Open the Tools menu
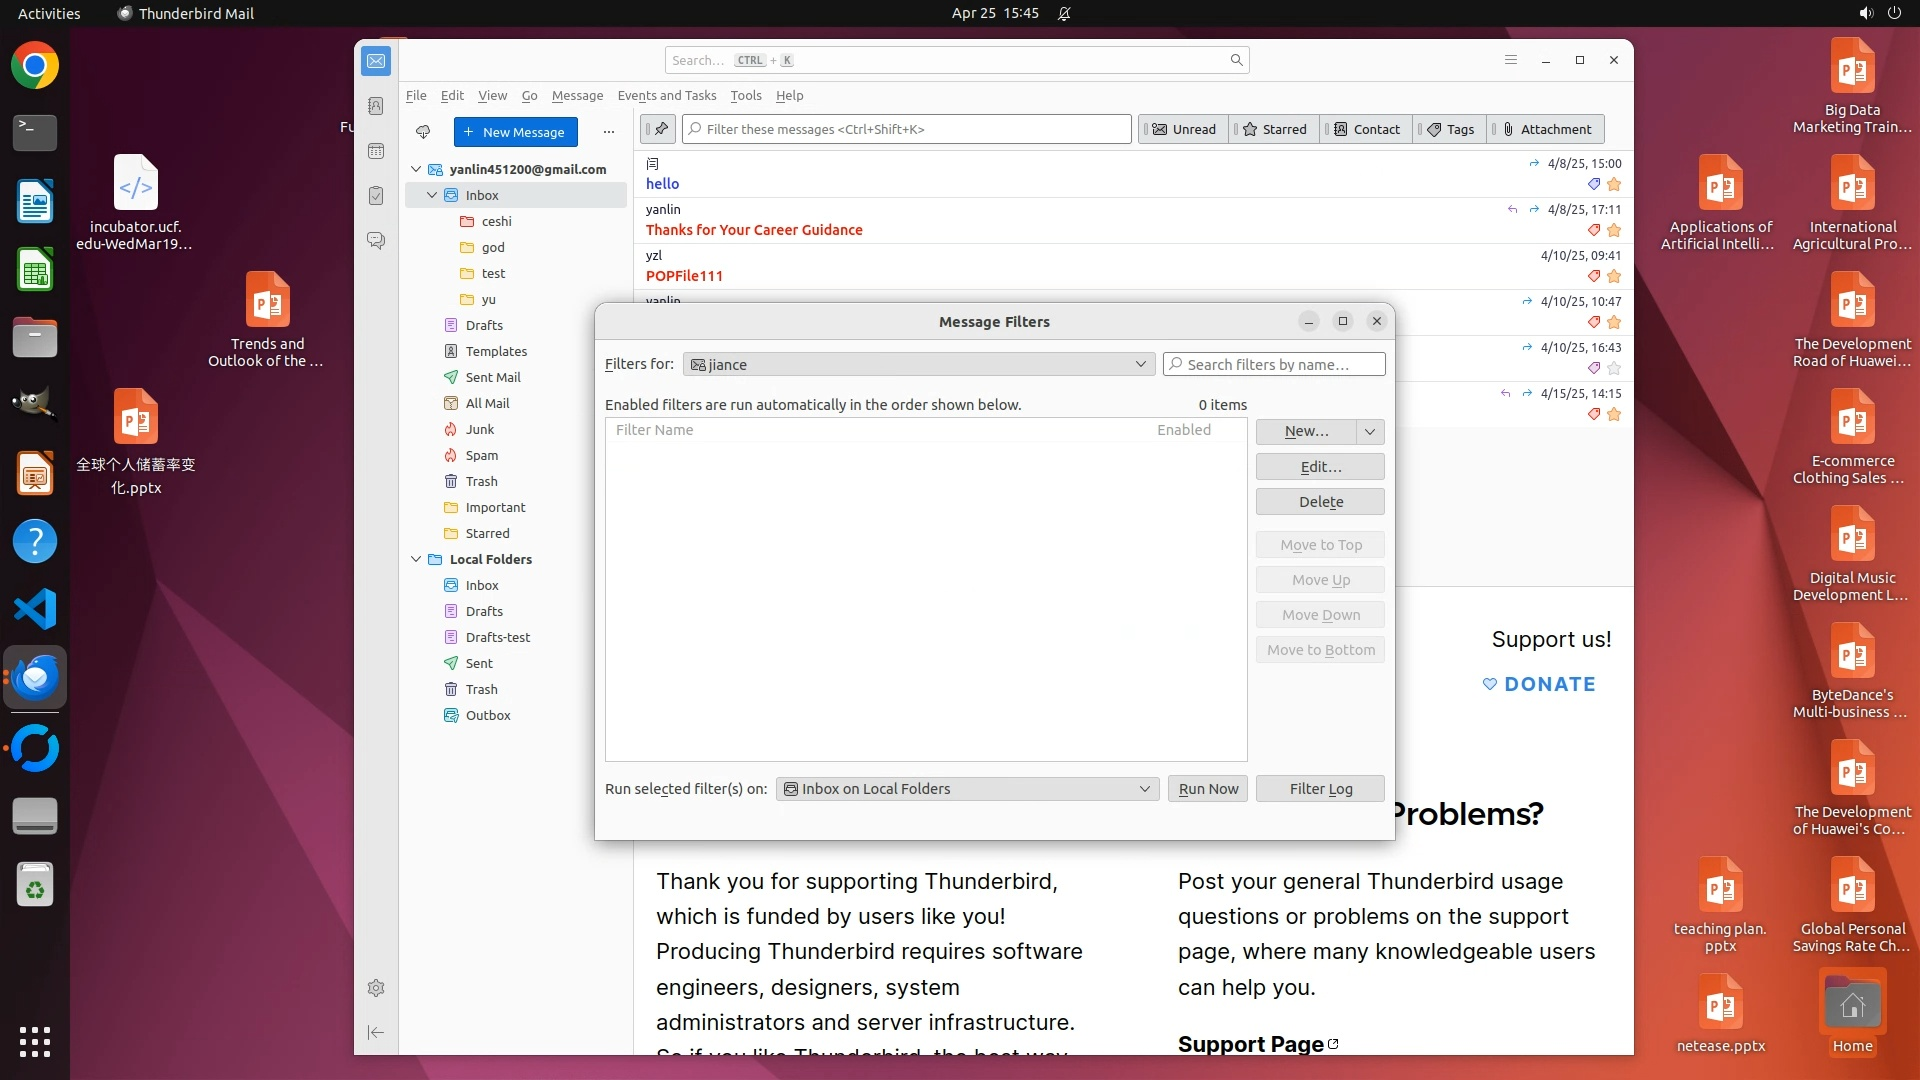The height and width of the screenshot is (1080, 1920). tap(745, 95)
